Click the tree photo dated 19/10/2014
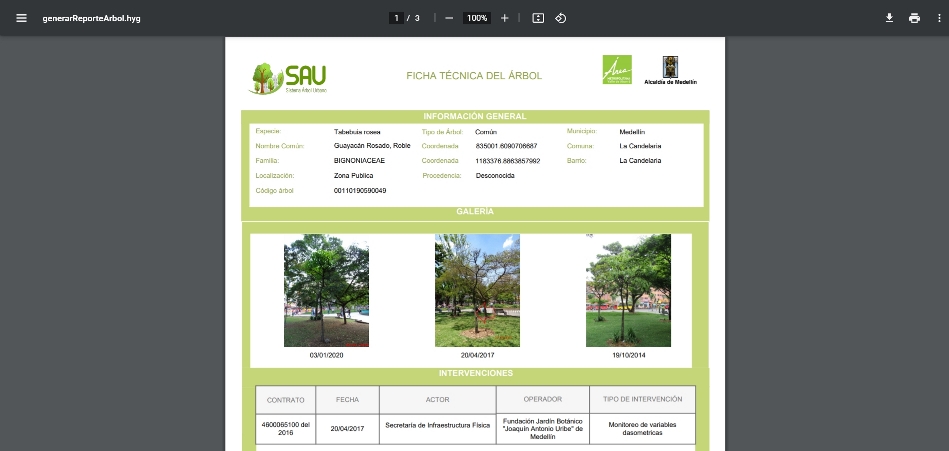The width and height of the screenshot is (949, 451). [x=628, y=290]
